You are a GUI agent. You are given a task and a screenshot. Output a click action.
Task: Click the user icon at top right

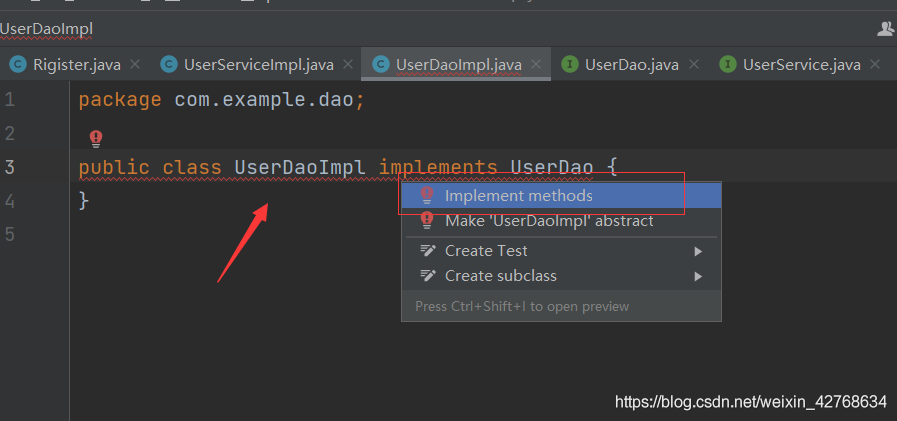886,28
